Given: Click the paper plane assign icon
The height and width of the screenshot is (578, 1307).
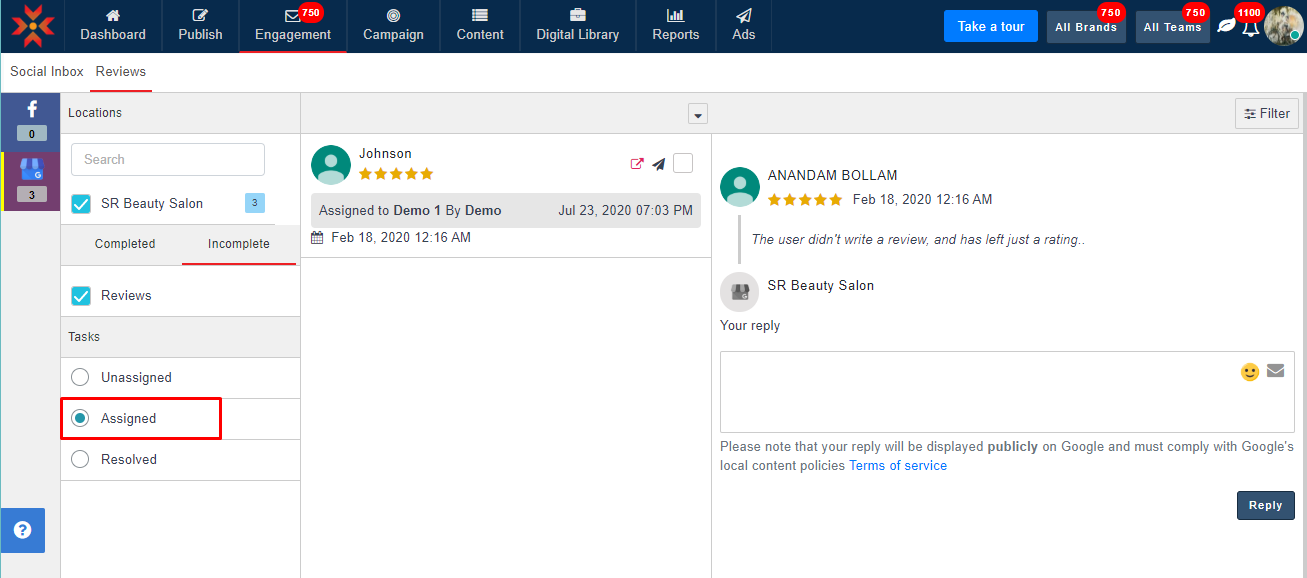Looking at the screenshot, I should (x=659, y=164).
